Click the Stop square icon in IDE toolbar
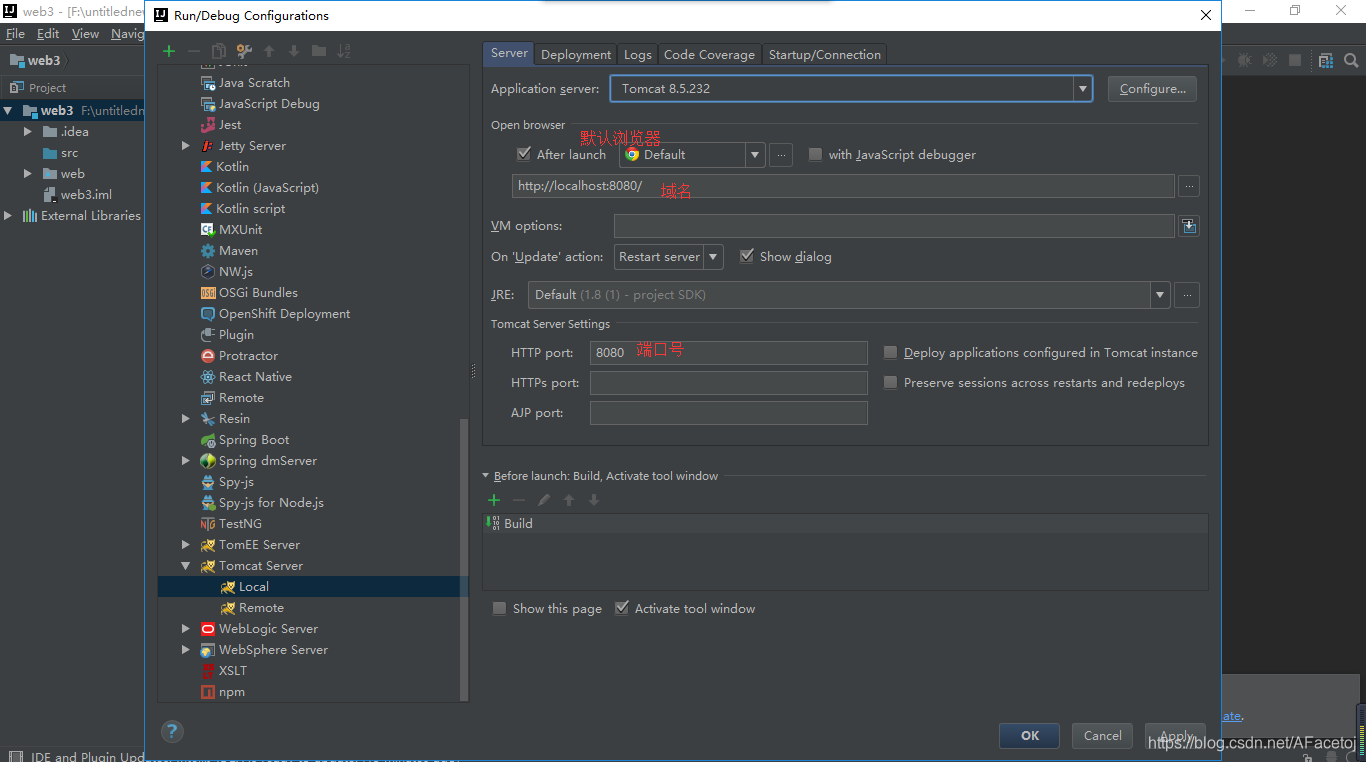 [x=1295, y=61]
